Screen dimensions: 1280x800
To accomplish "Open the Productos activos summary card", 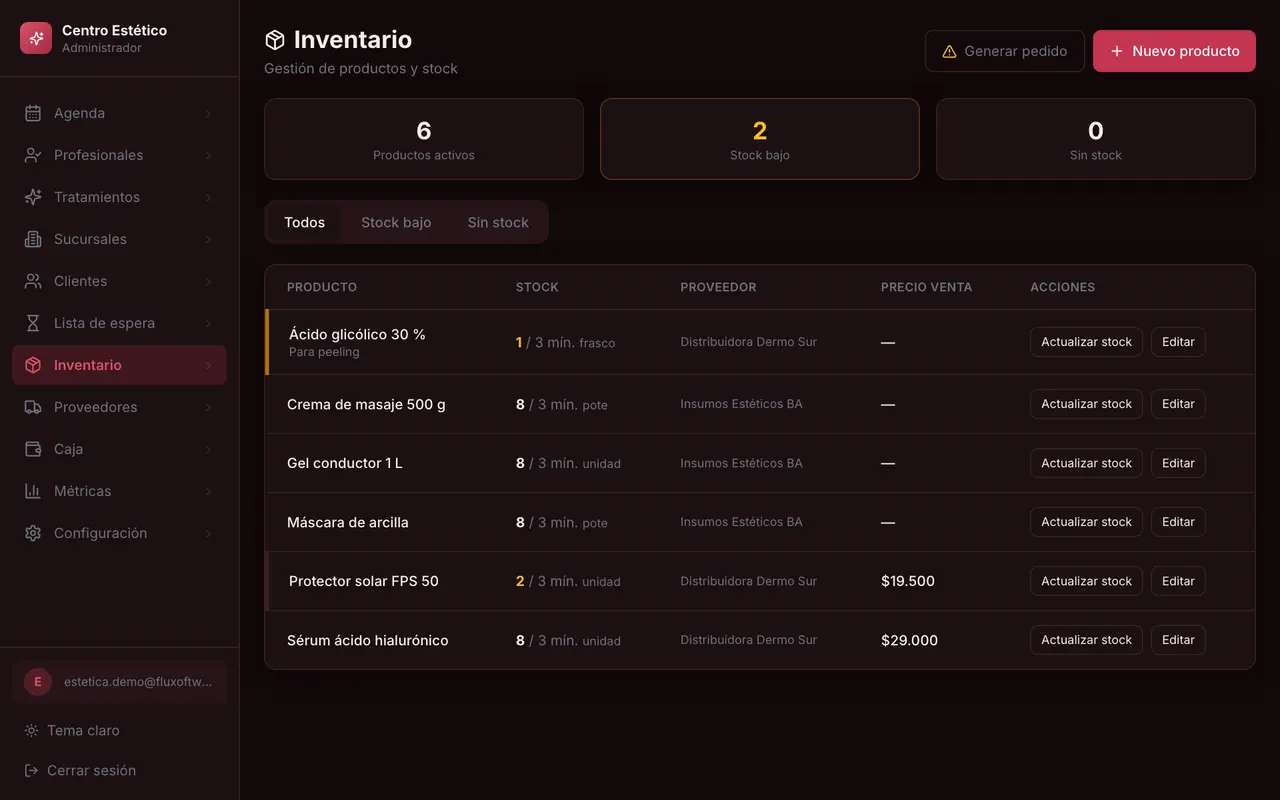I will (x=424, y=139).
